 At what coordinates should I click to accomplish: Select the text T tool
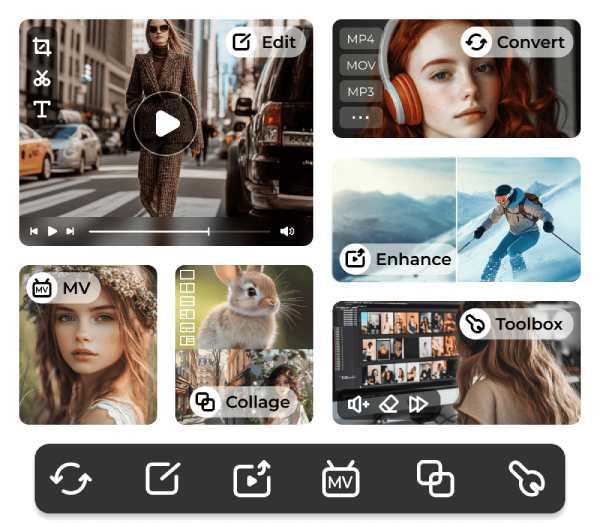point(42,109)
